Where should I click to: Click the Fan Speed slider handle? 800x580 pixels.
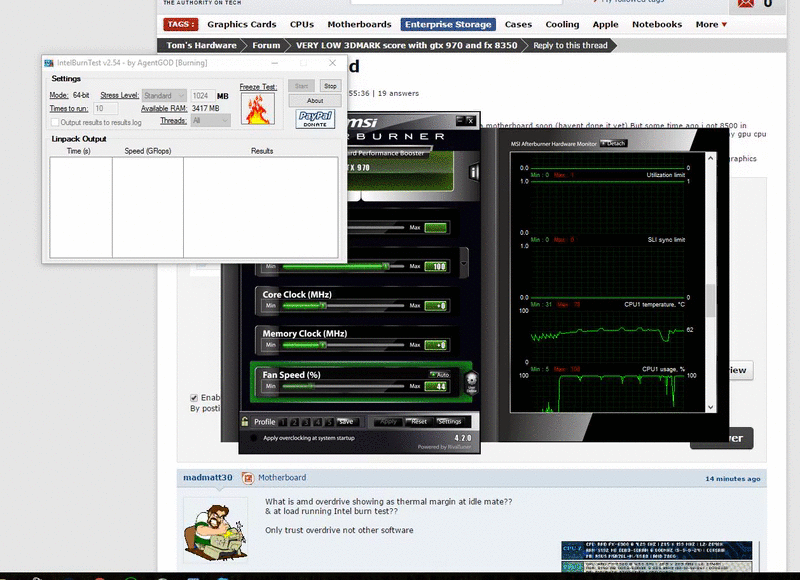[x=312, y=386]
